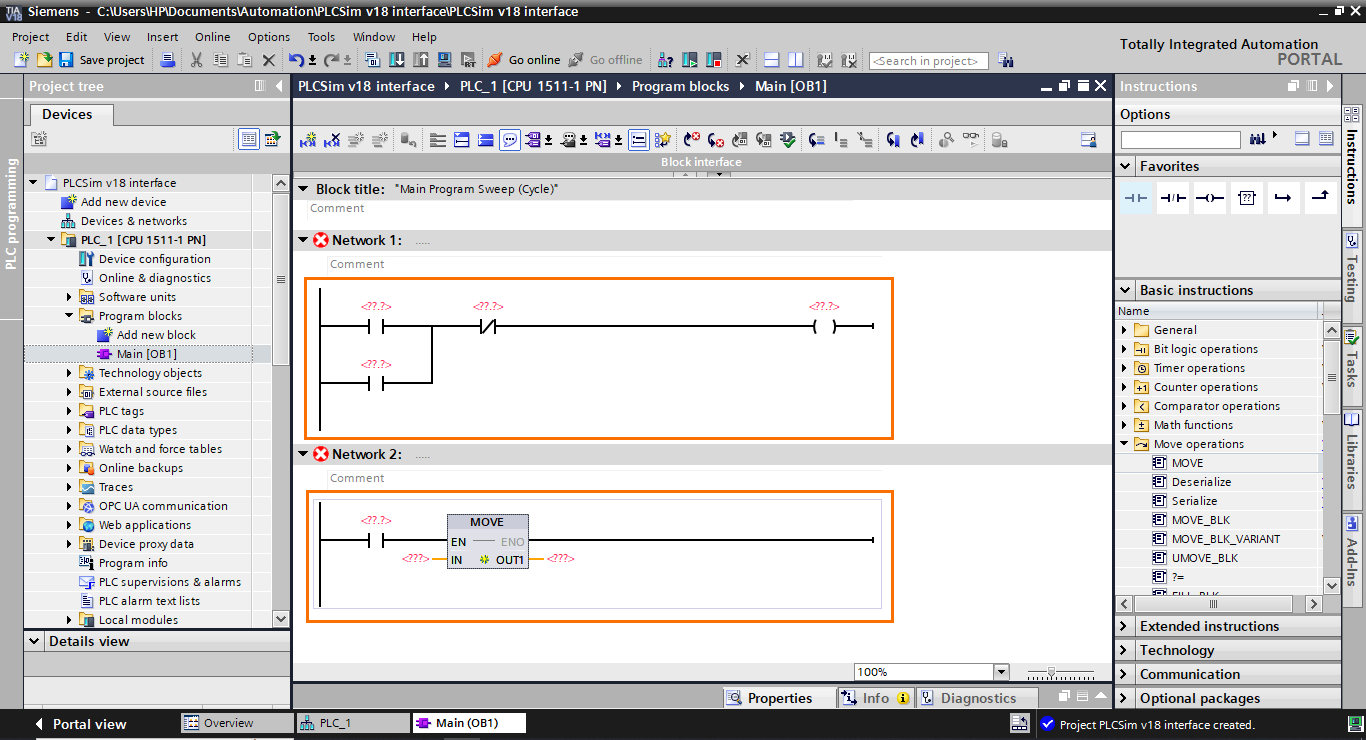Toggle details view in project tree toolbar
This screenshot has height=740, width=1366.
point(248,139)
